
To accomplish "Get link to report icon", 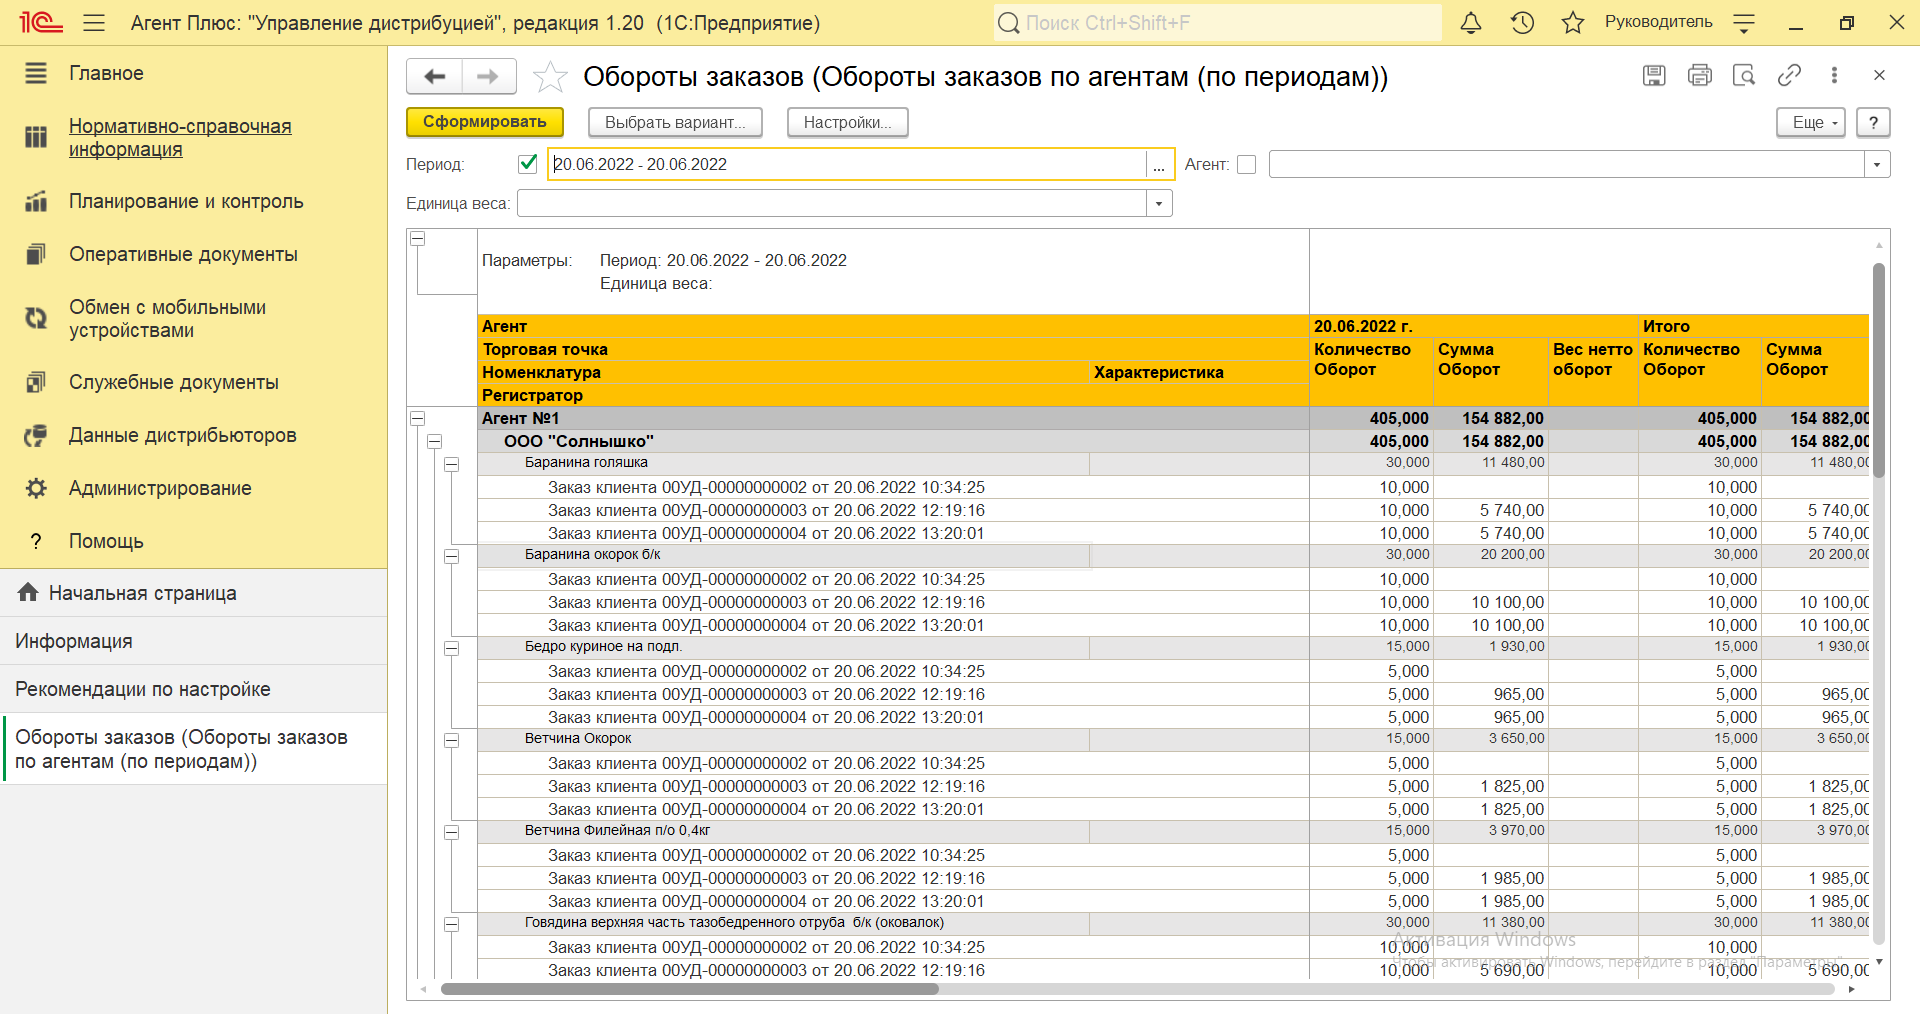I will click(x=1789, y=75).
